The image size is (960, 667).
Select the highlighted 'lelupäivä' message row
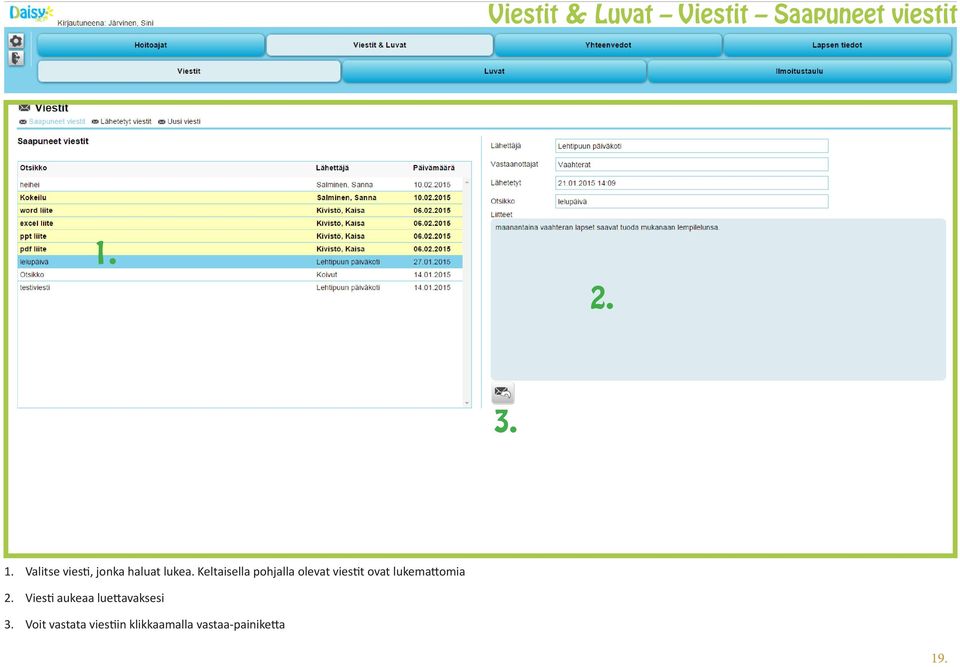240,262
